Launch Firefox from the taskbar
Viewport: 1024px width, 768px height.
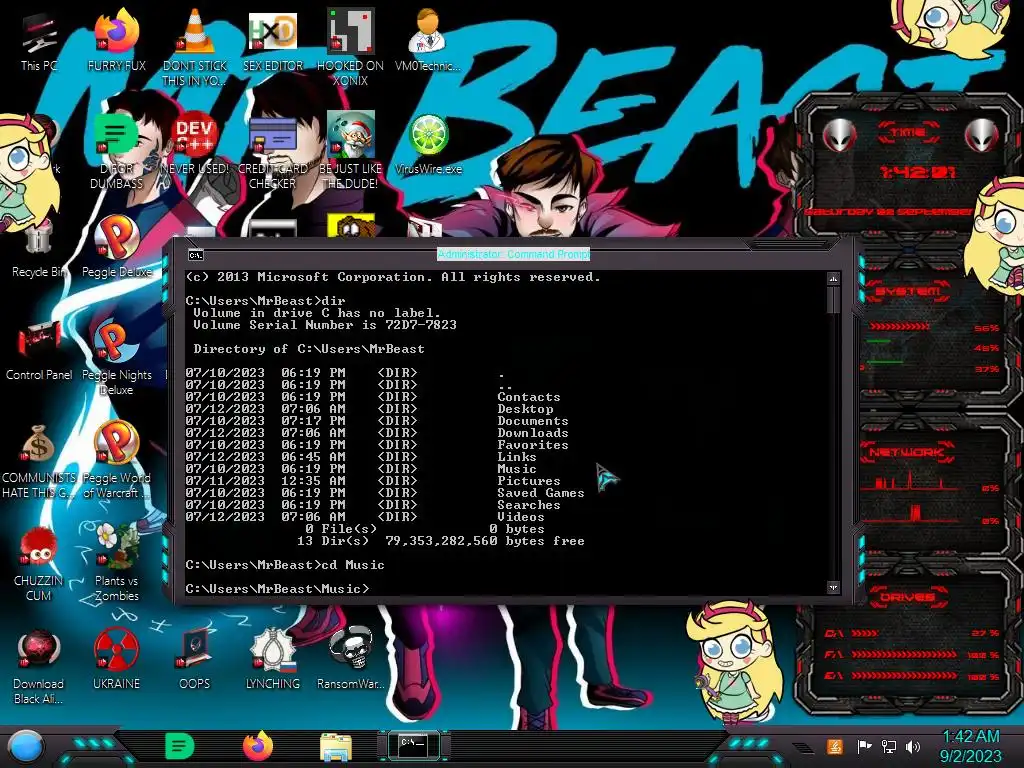(x=258, y=746)
